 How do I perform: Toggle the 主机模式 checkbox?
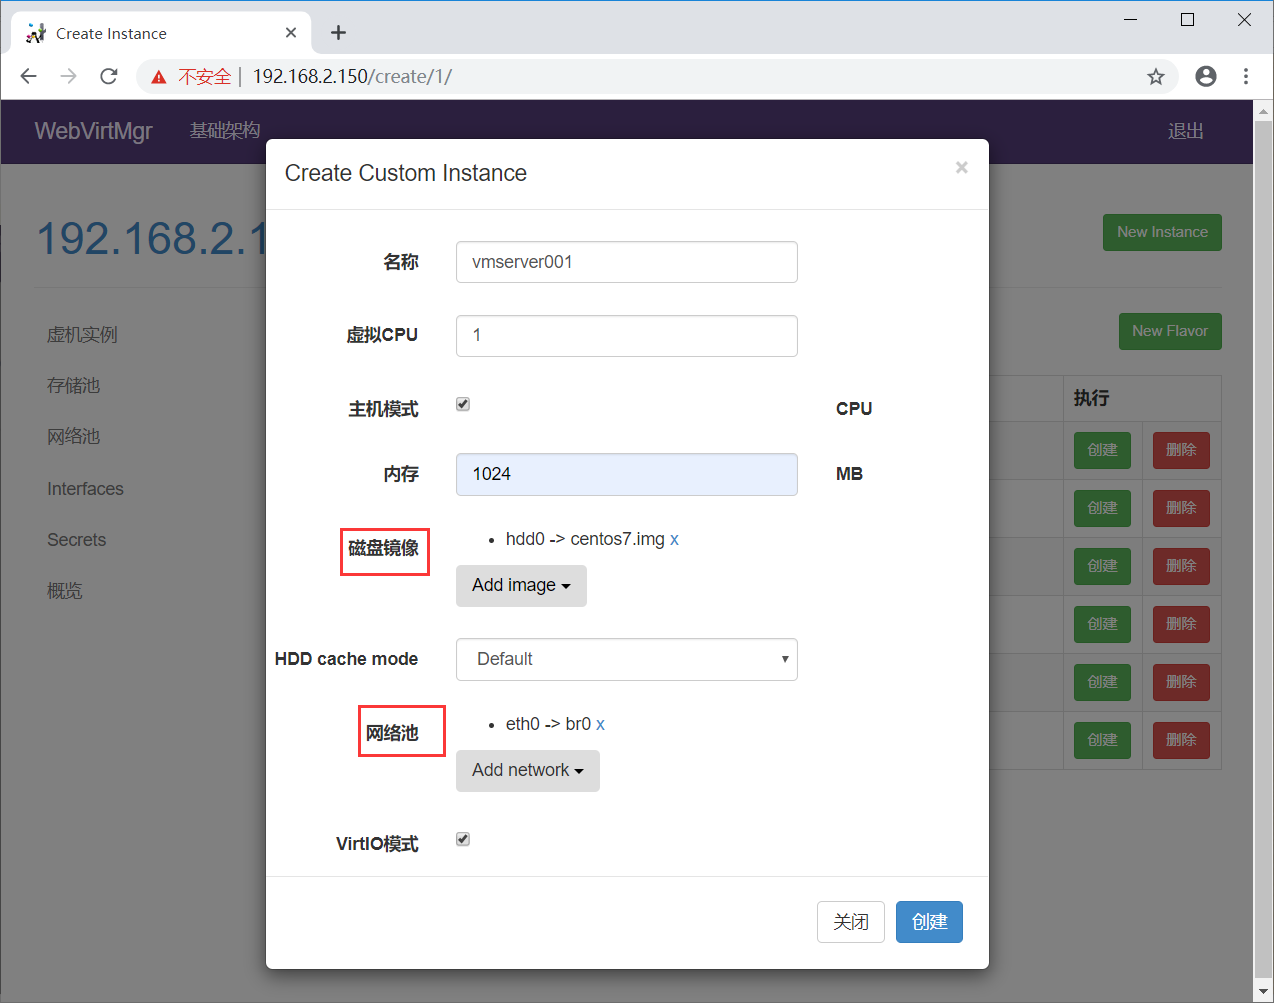pyautogui.click(x=463, y=404)
